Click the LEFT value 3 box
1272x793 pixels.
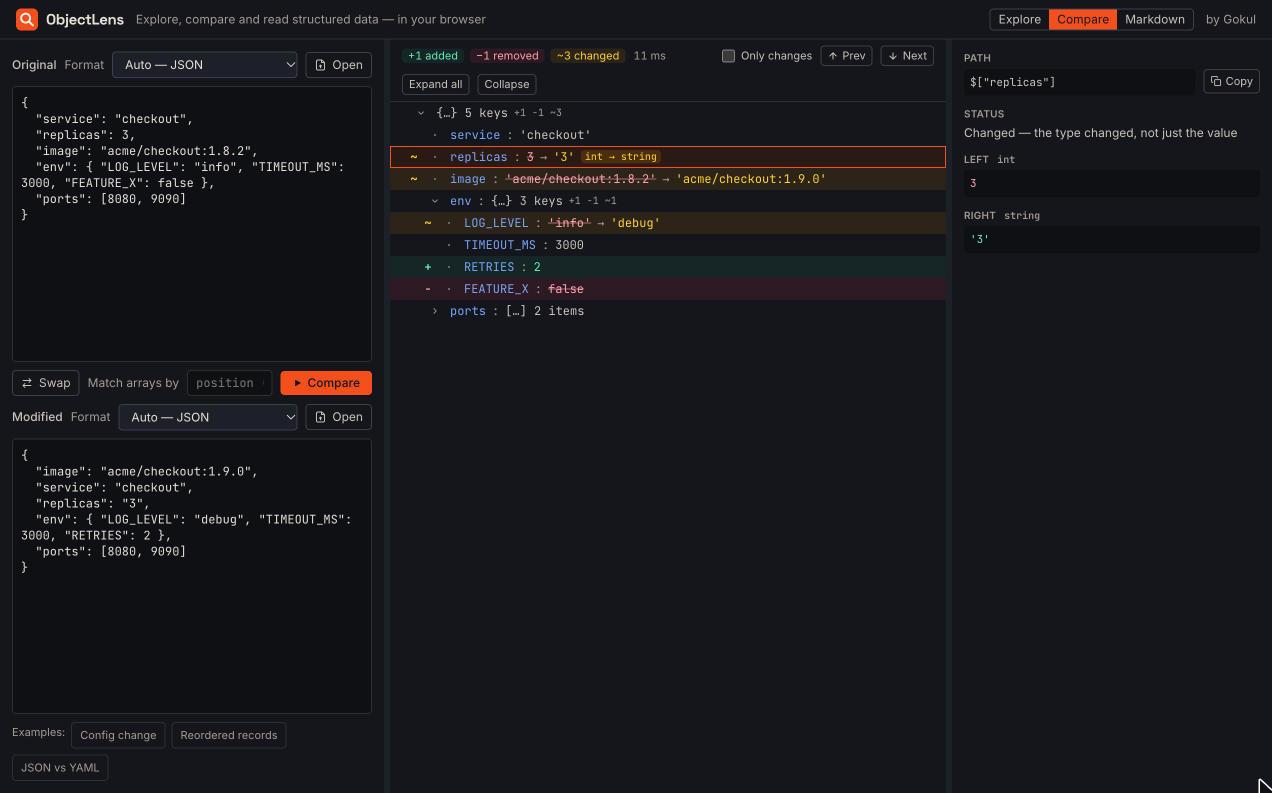click(x=1112, y=183)
